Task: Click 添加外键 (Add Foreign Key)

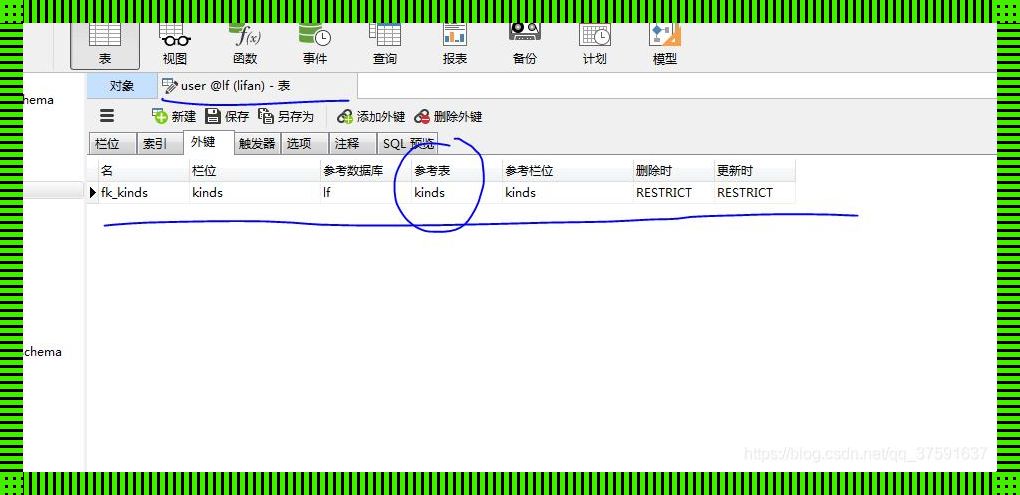Action: point(371,116)
